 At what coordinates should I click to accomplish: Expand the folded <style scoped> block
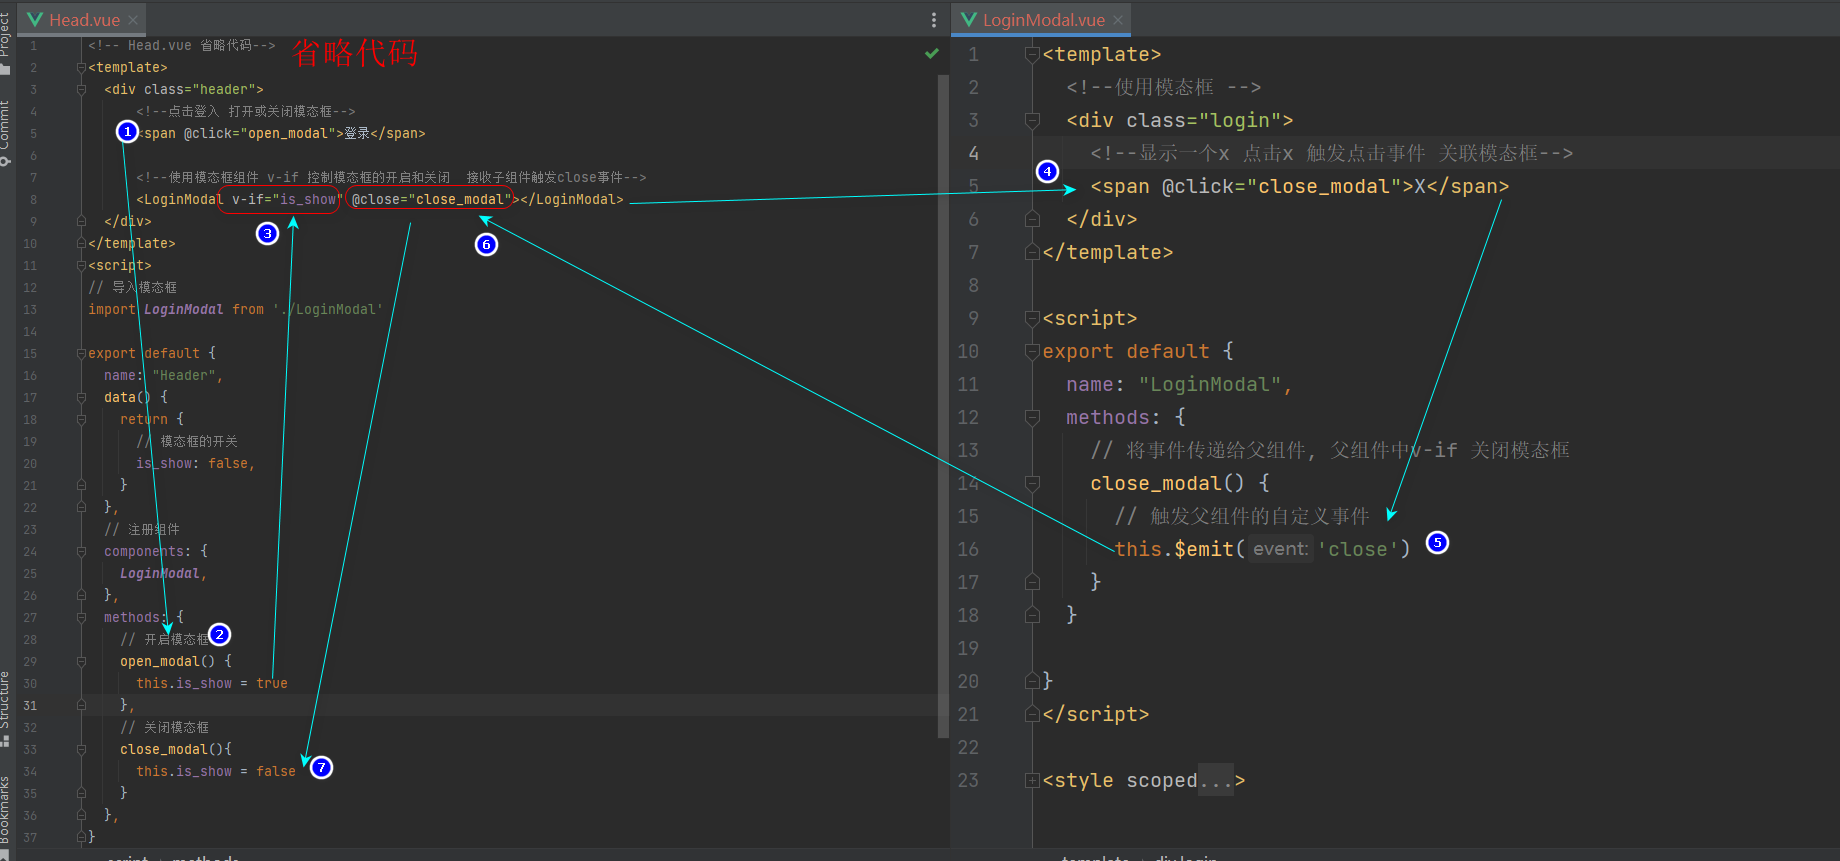click(x=1032, y=781)
